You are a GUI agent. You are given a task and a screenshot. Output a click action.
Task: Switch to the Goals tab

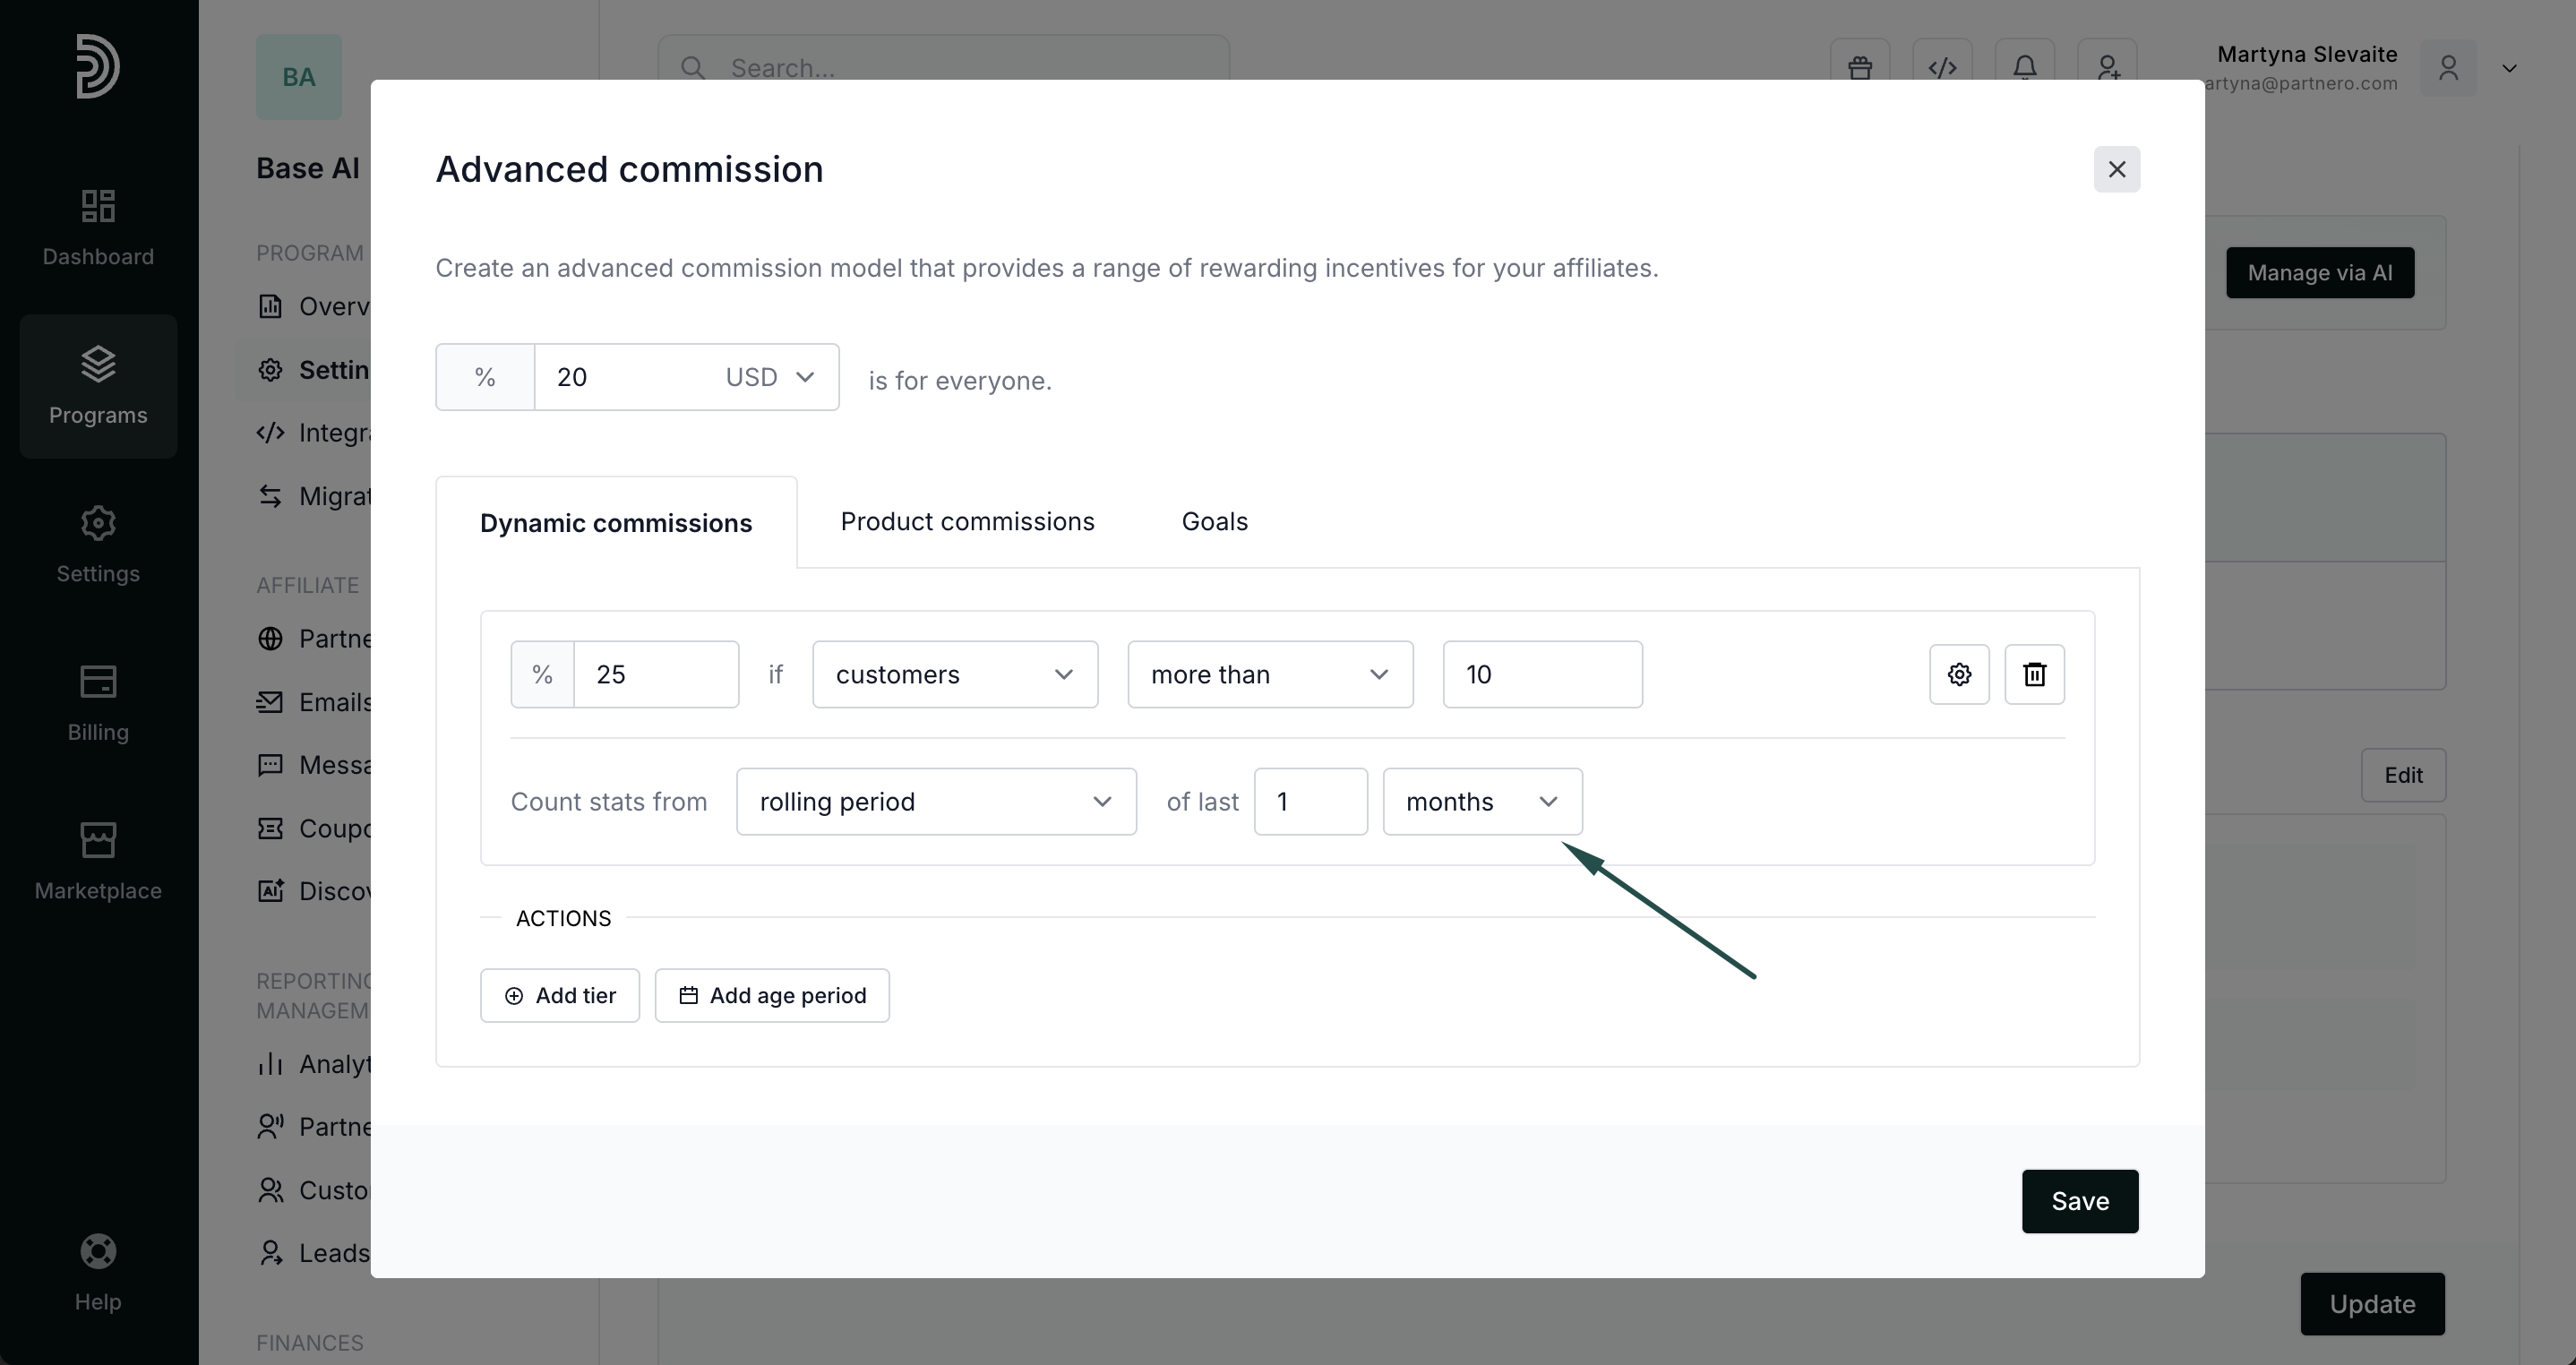[x=1214, y=521]
